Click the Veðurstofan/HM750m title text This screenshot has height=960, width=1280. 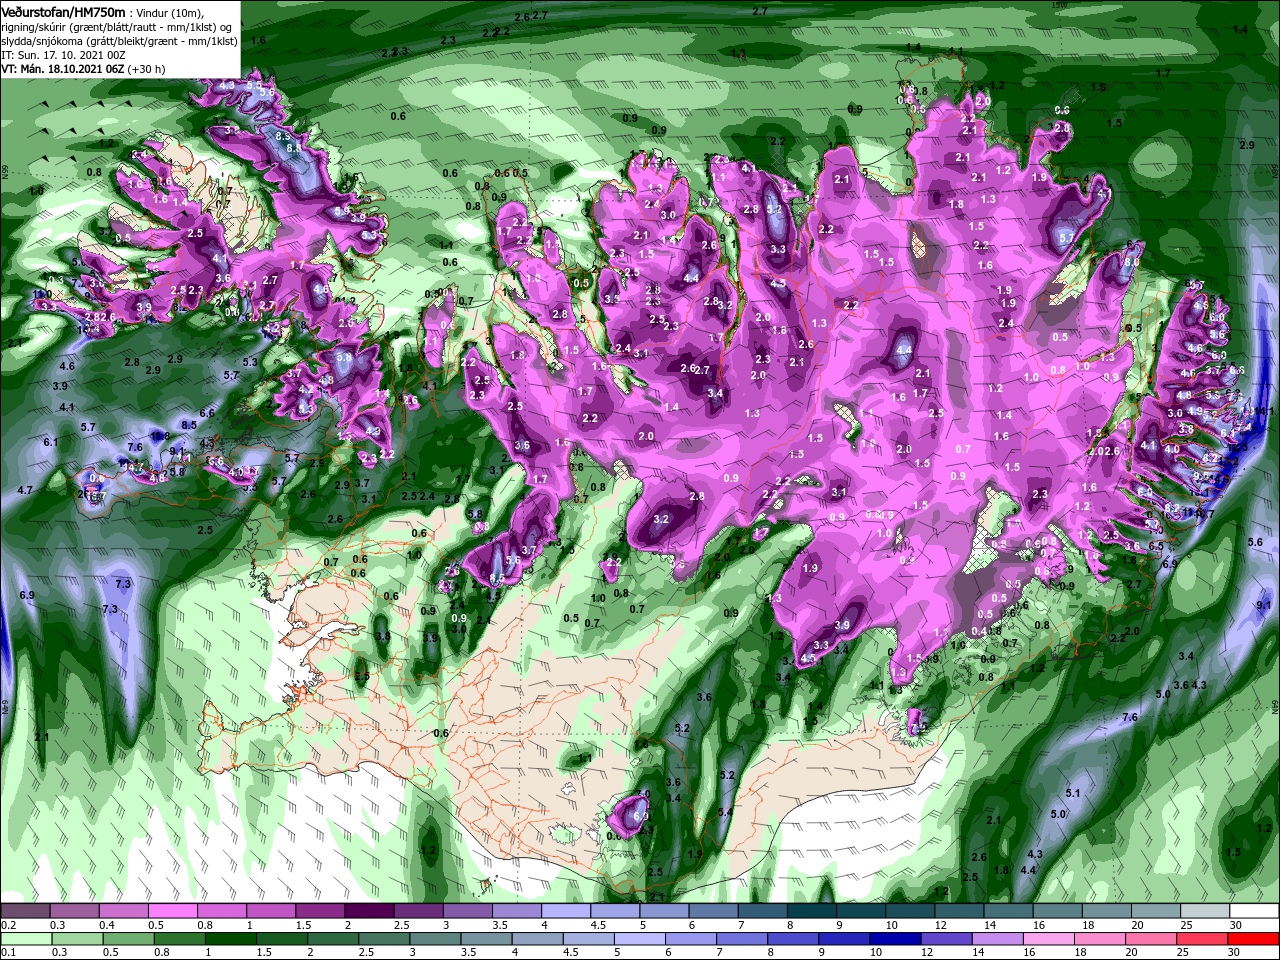tap(63, 11)
